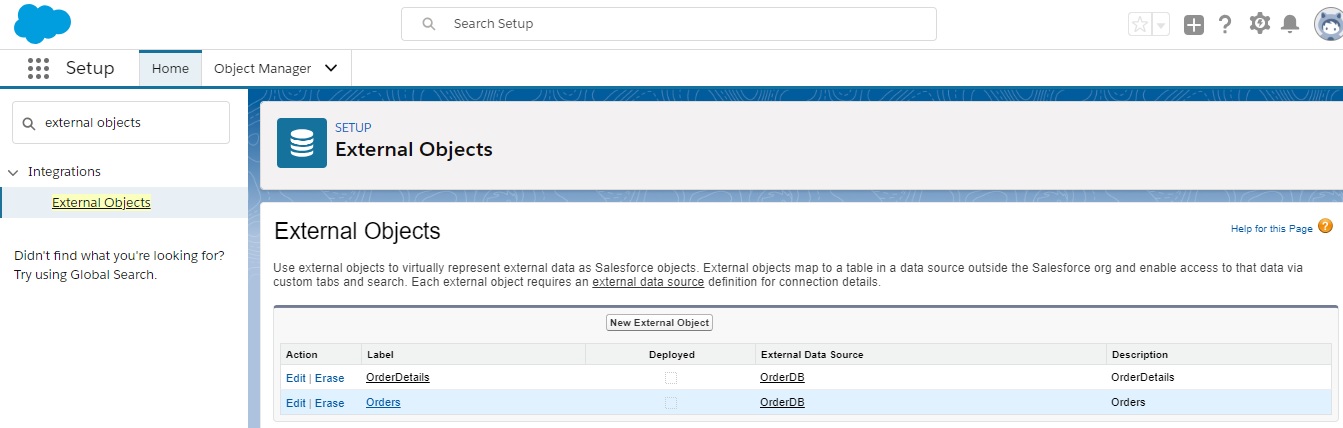The width and height of the screenshot is (1343, 428).
Task: Select External Objects in the sidebar
Action: (101, 202)
